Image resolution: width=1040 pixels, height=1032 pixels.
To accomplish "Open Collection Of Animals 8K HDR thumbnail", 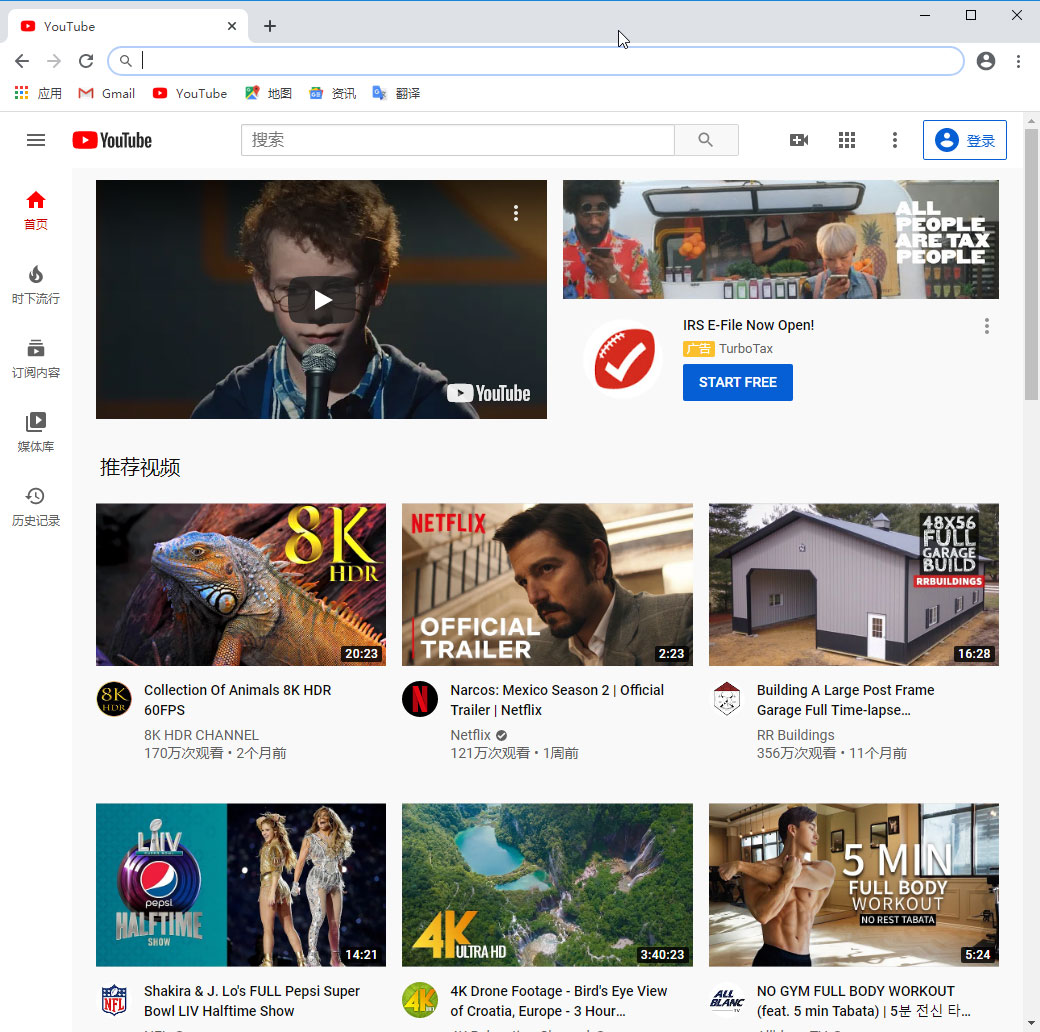I will 241,584.
